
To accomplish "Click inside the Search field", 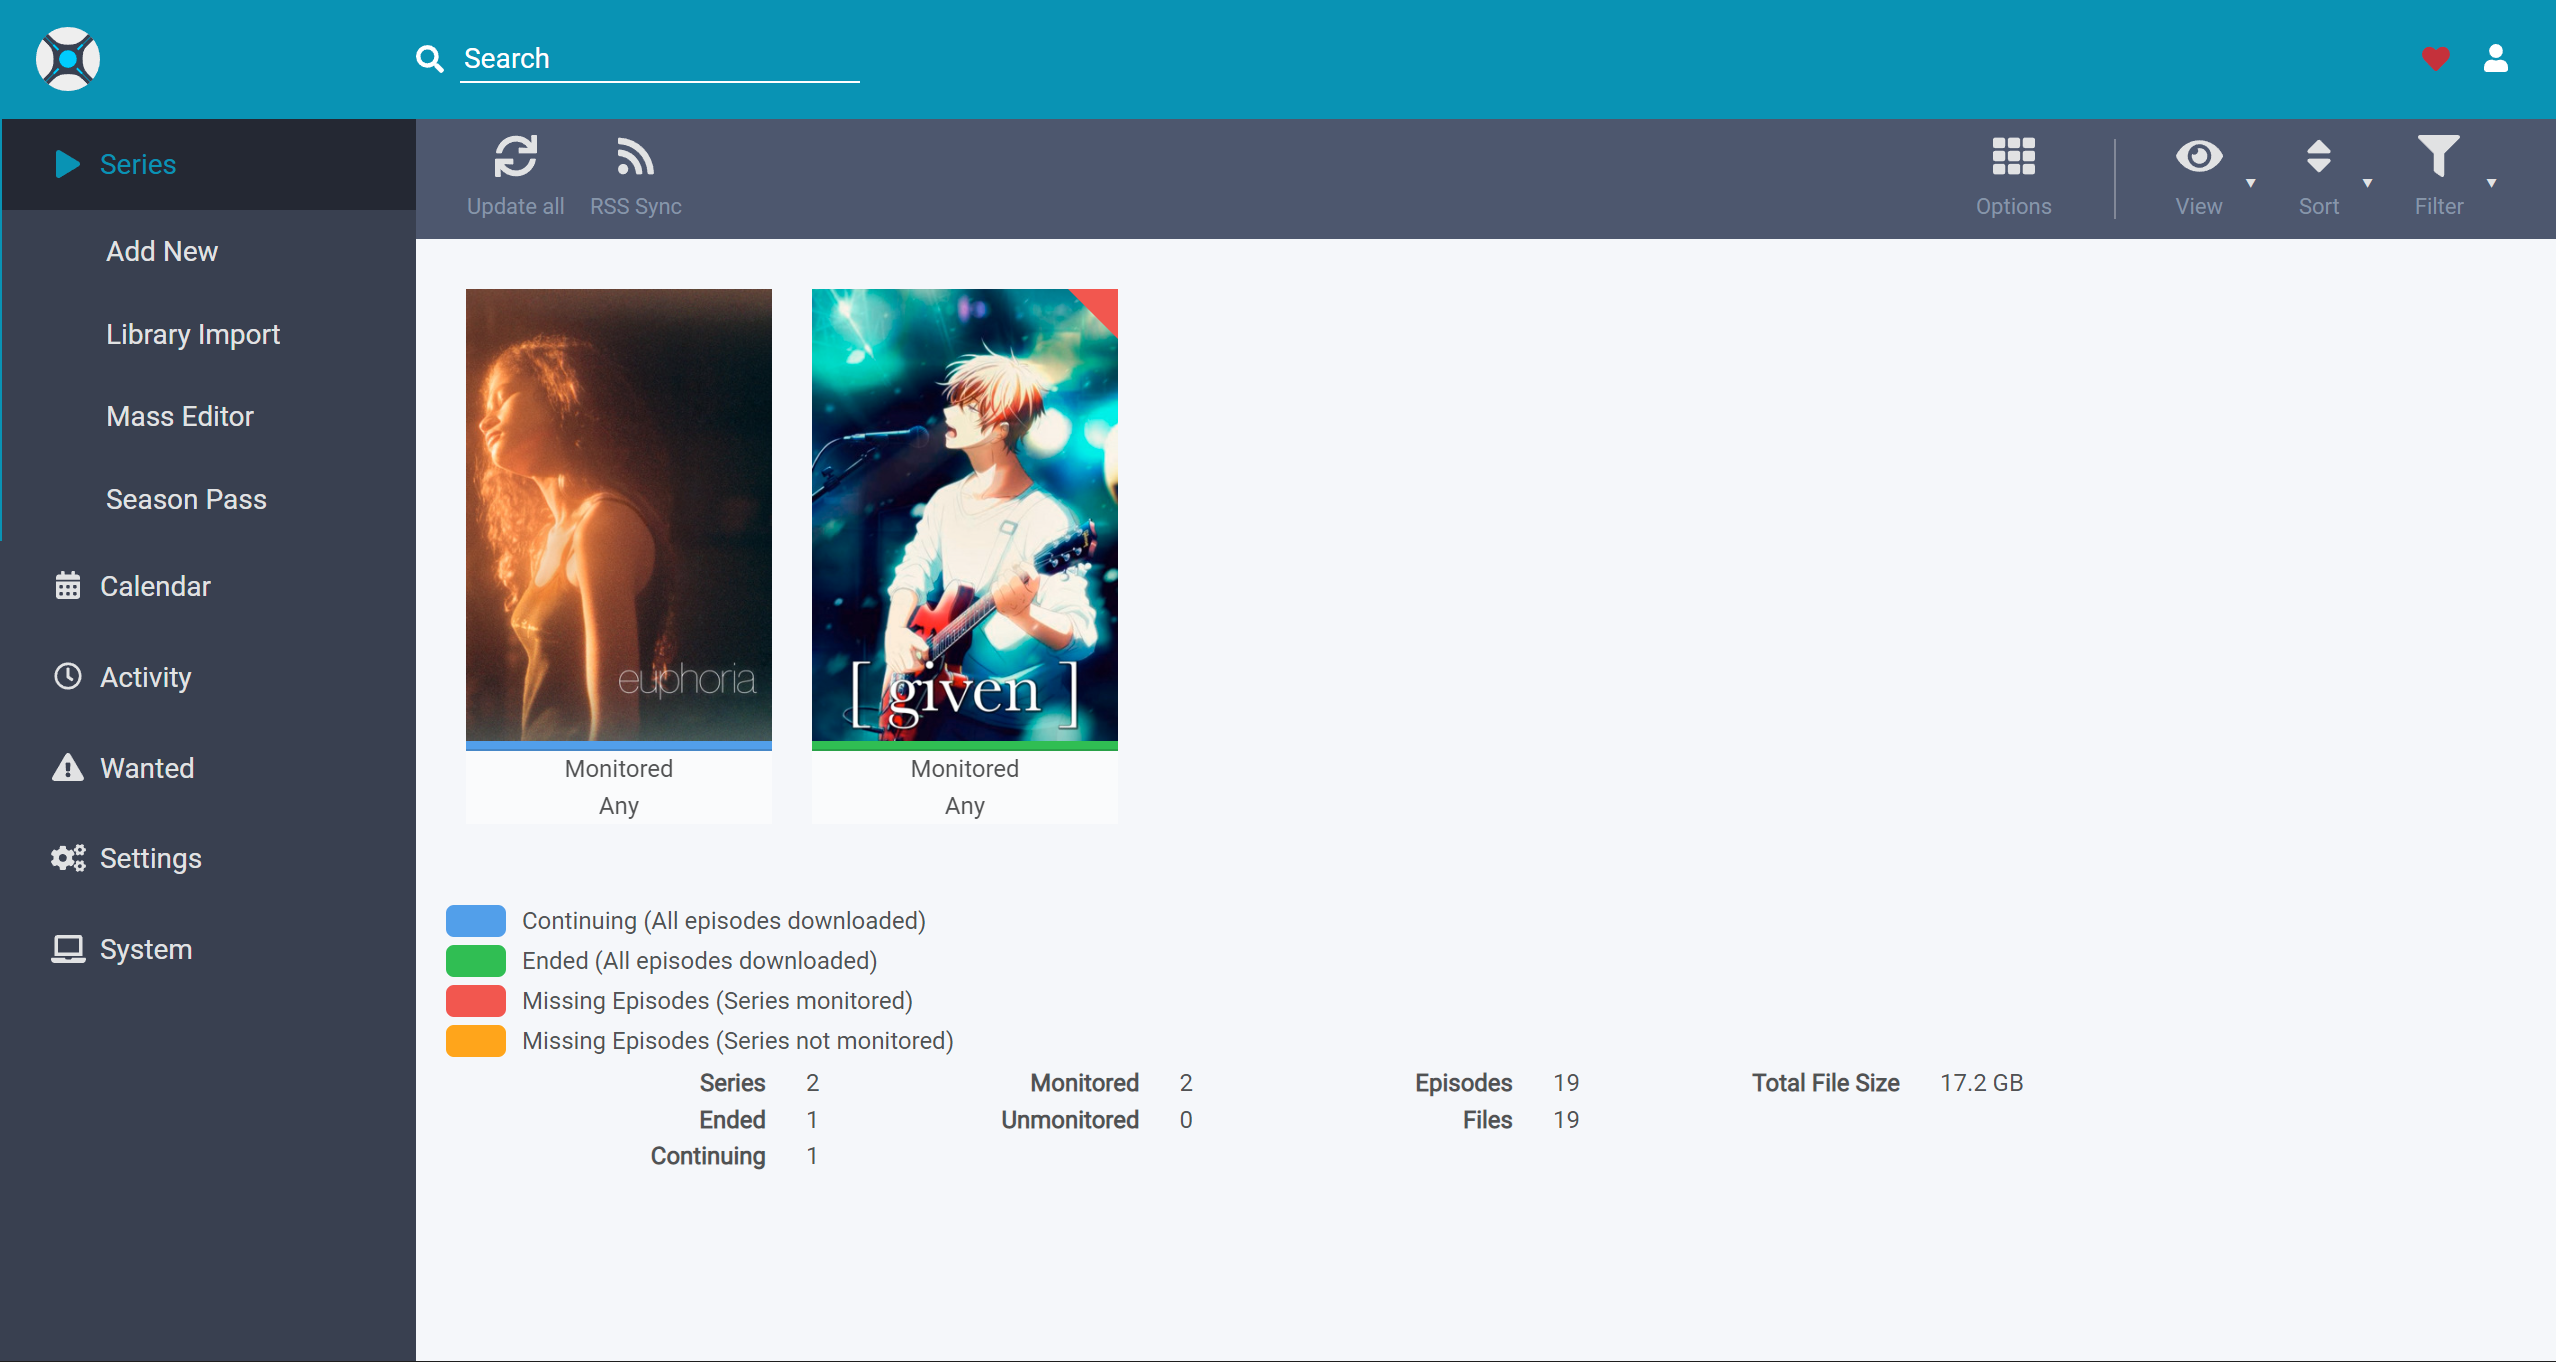I will click(659, 58).
